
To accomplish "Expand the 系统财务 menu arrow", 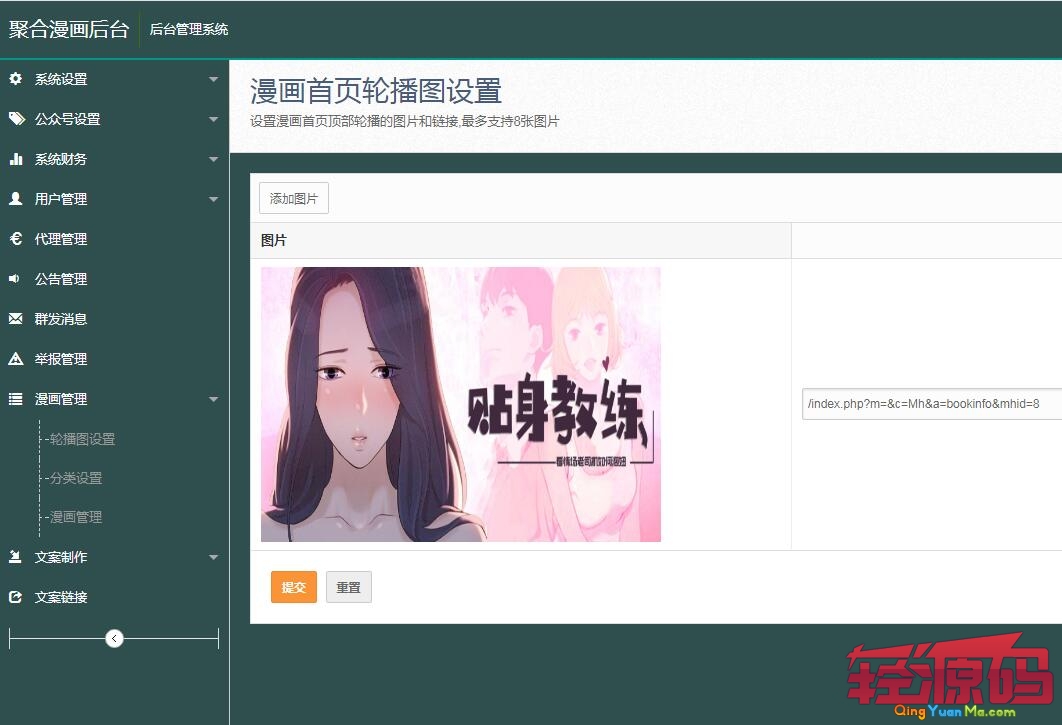I will pos(213,159).
